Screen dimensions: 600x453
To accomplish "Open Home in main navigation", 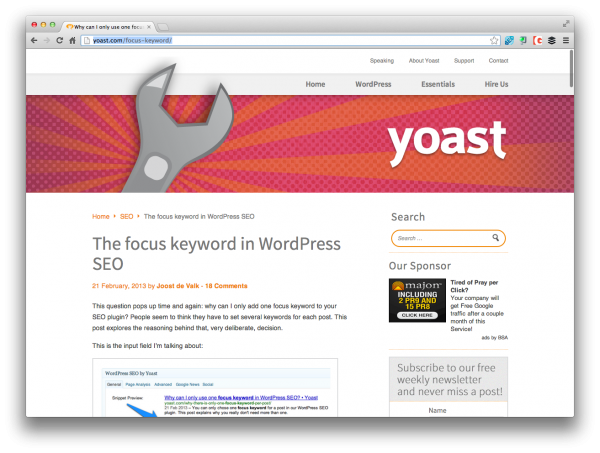I will pyautogui.click(x=315, y=84).
